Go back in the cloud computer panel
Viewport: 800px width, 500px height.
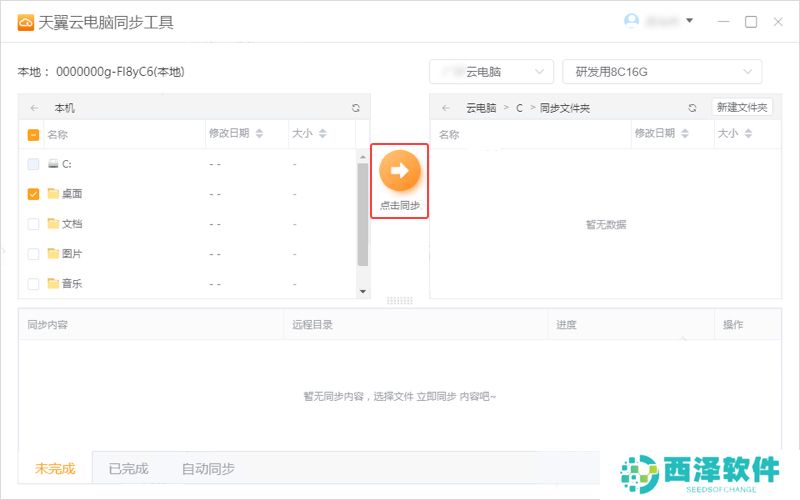pyautogui.click(x=446, y=108)
